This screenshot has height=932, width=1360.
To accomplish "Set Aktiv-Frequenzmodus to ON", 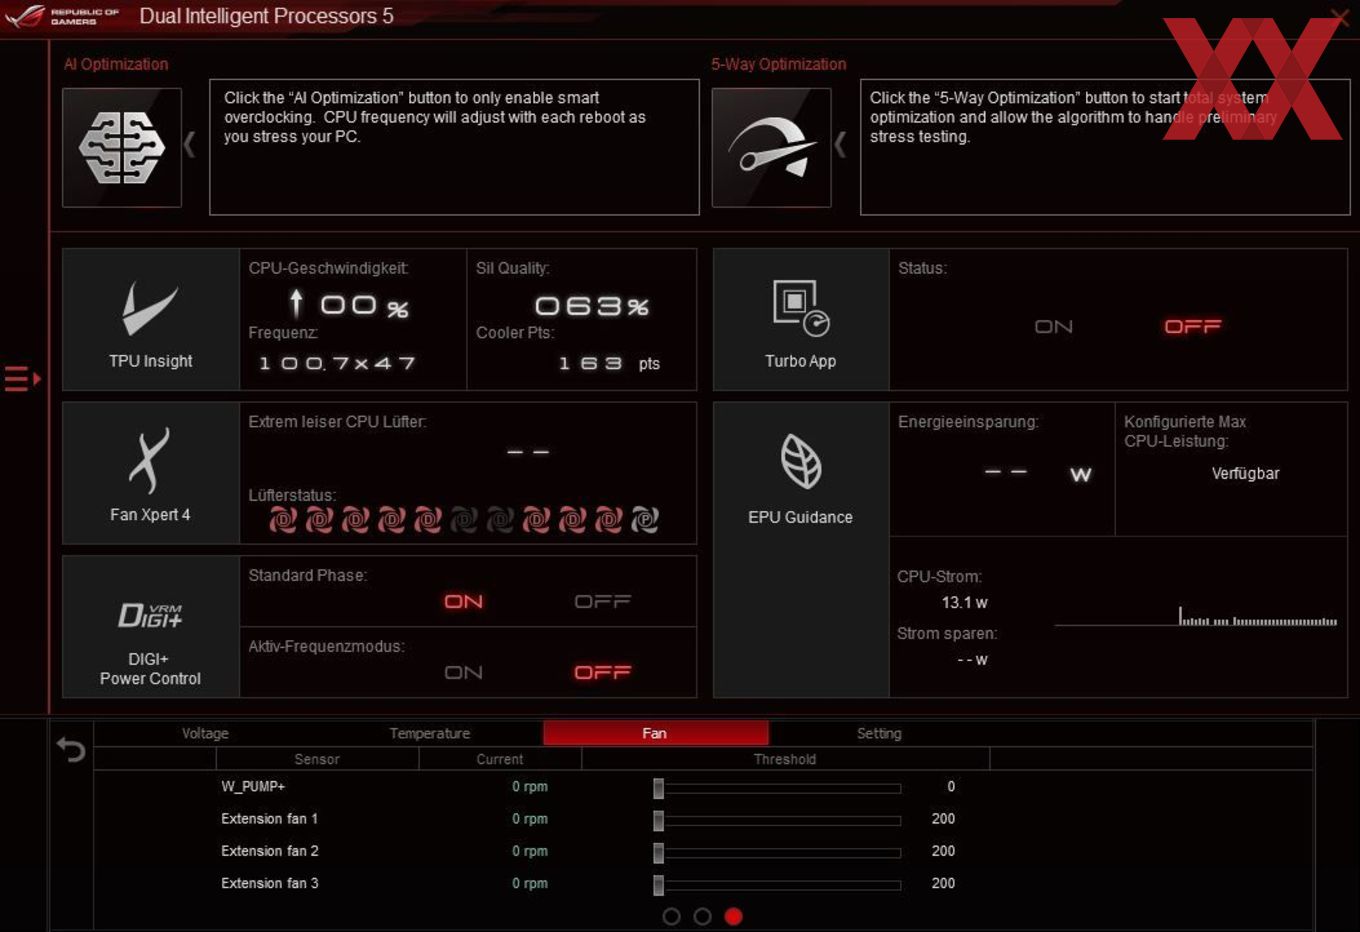I will (x=464, y=672).
